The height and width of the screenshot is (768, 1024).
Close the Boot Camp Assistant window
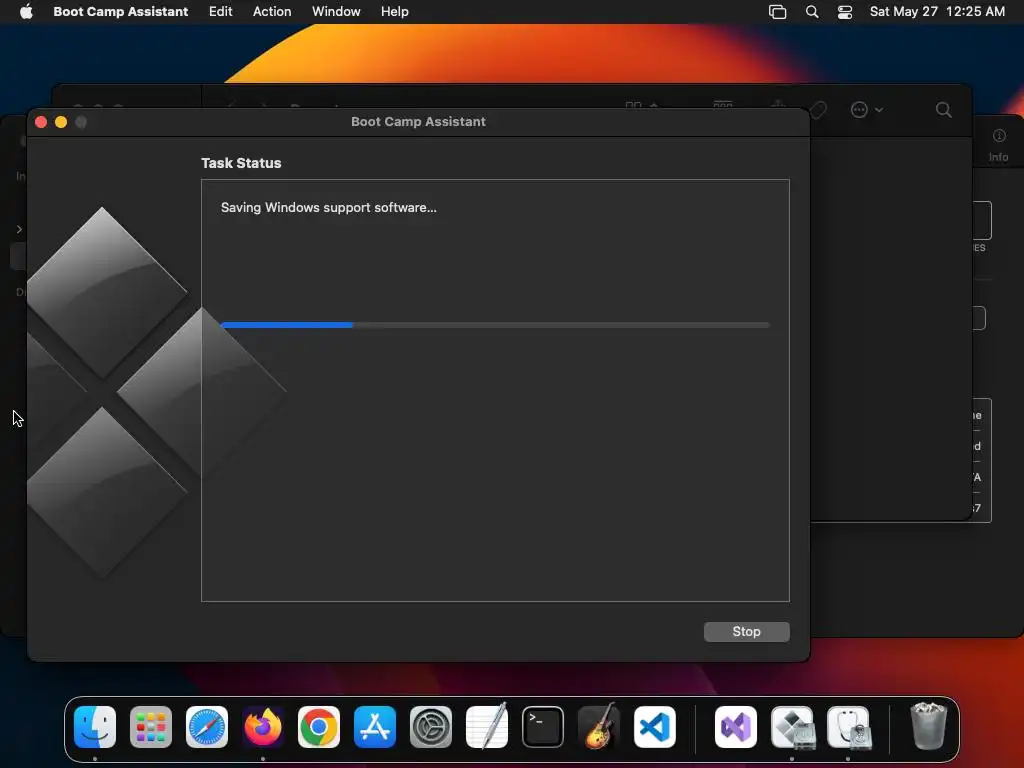click(40, 122)
